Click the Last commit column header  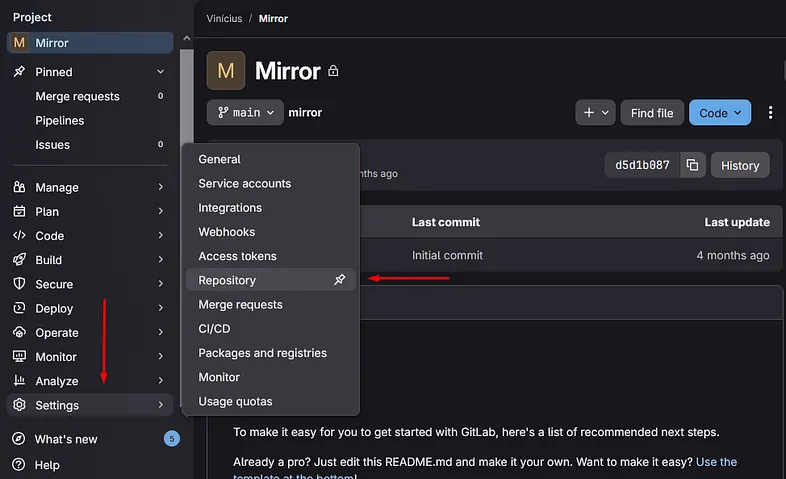tap(446, 222)
